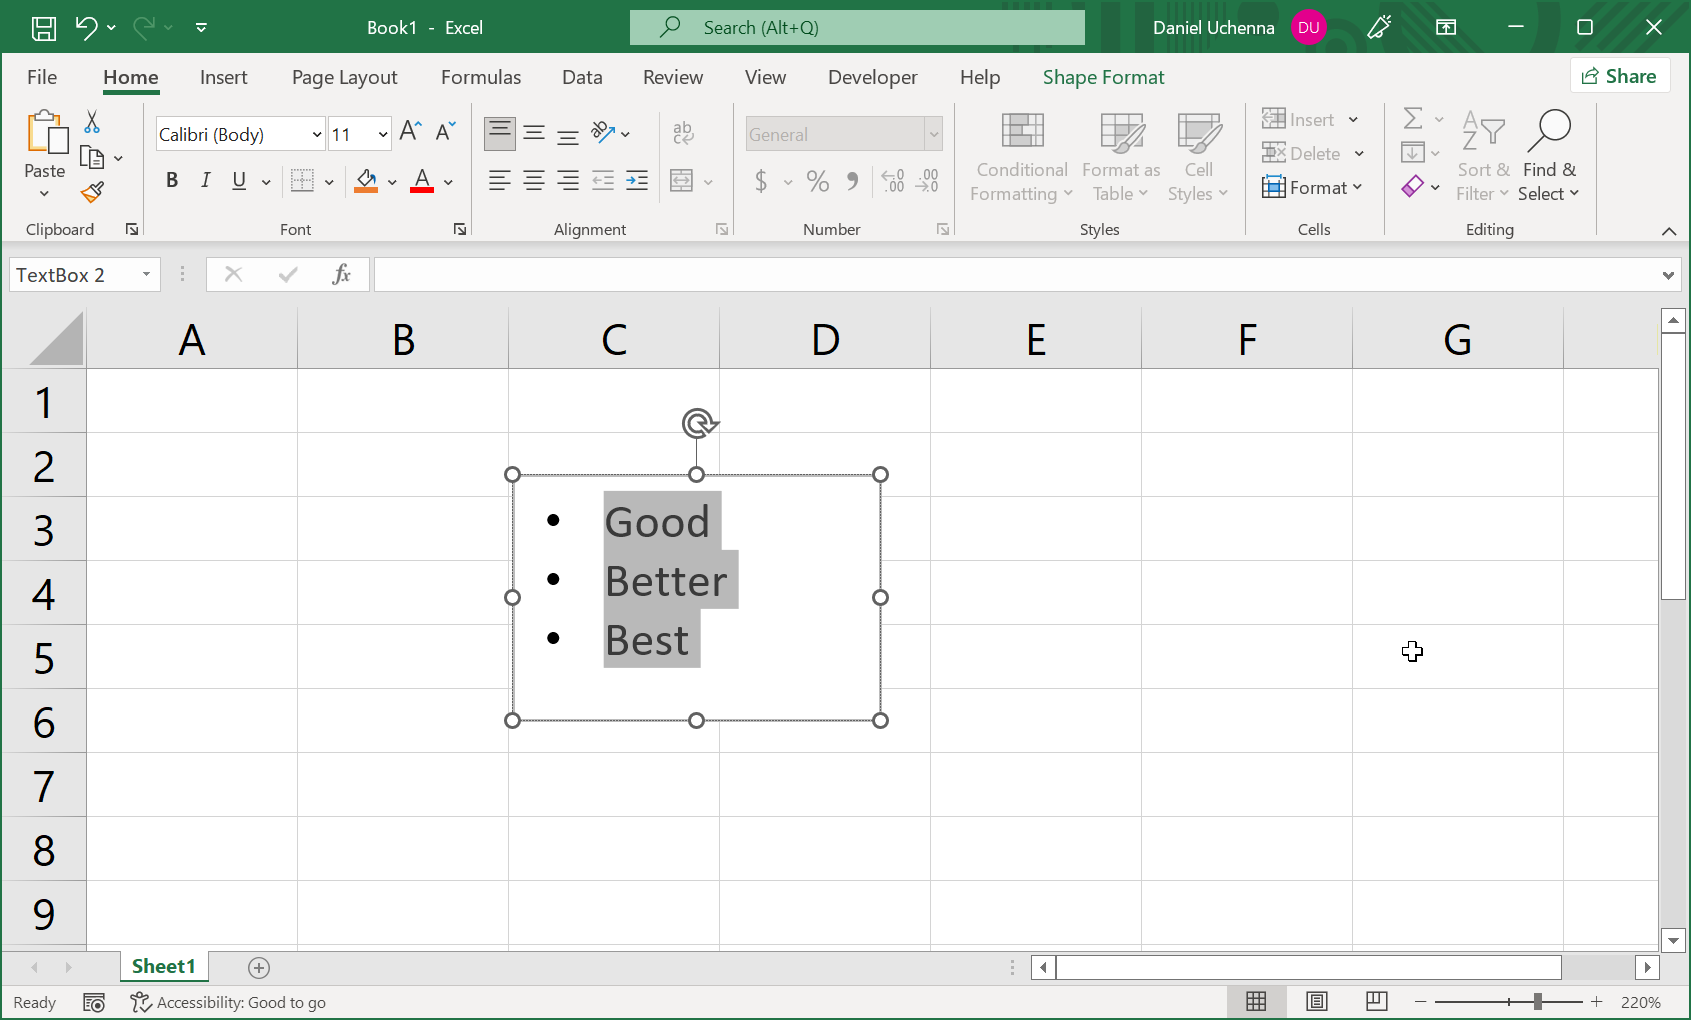Image resolution: width=1691 pixels, height=1020 pixels.
Task: Click the Increase Font Size icon
Action: pos(410,132)
